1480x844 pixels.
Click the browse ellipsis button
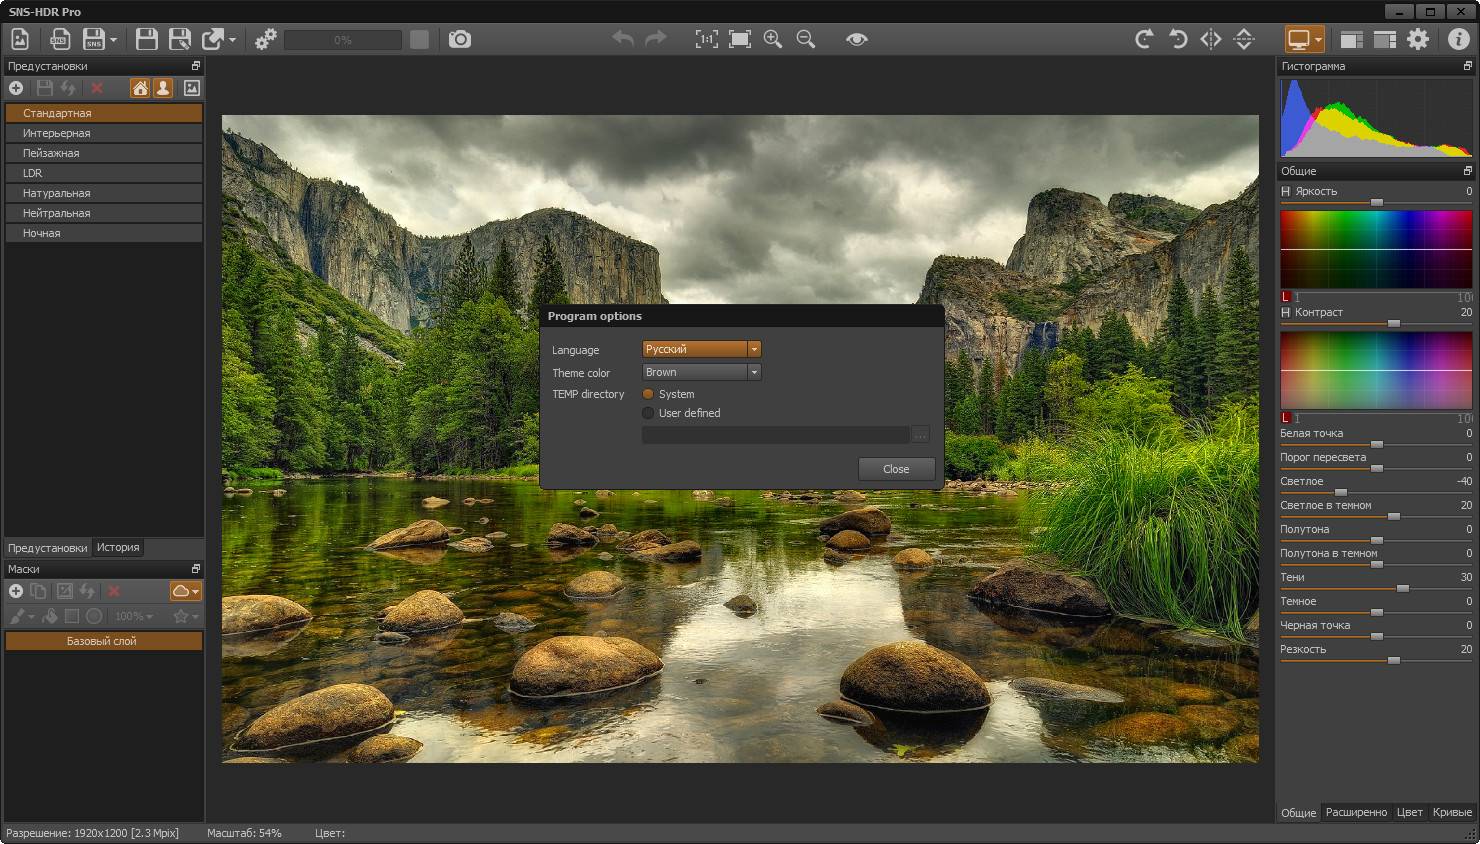click(x=921, y=435)
